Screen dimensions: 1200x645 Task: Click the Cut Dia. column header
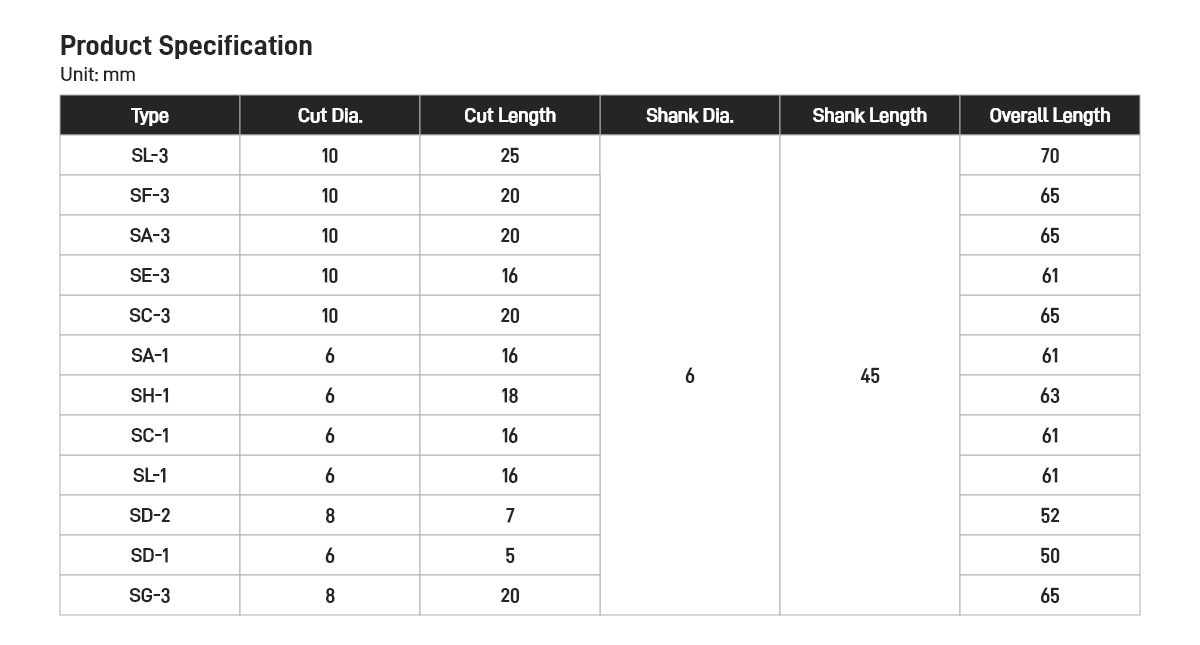[330, 115]
